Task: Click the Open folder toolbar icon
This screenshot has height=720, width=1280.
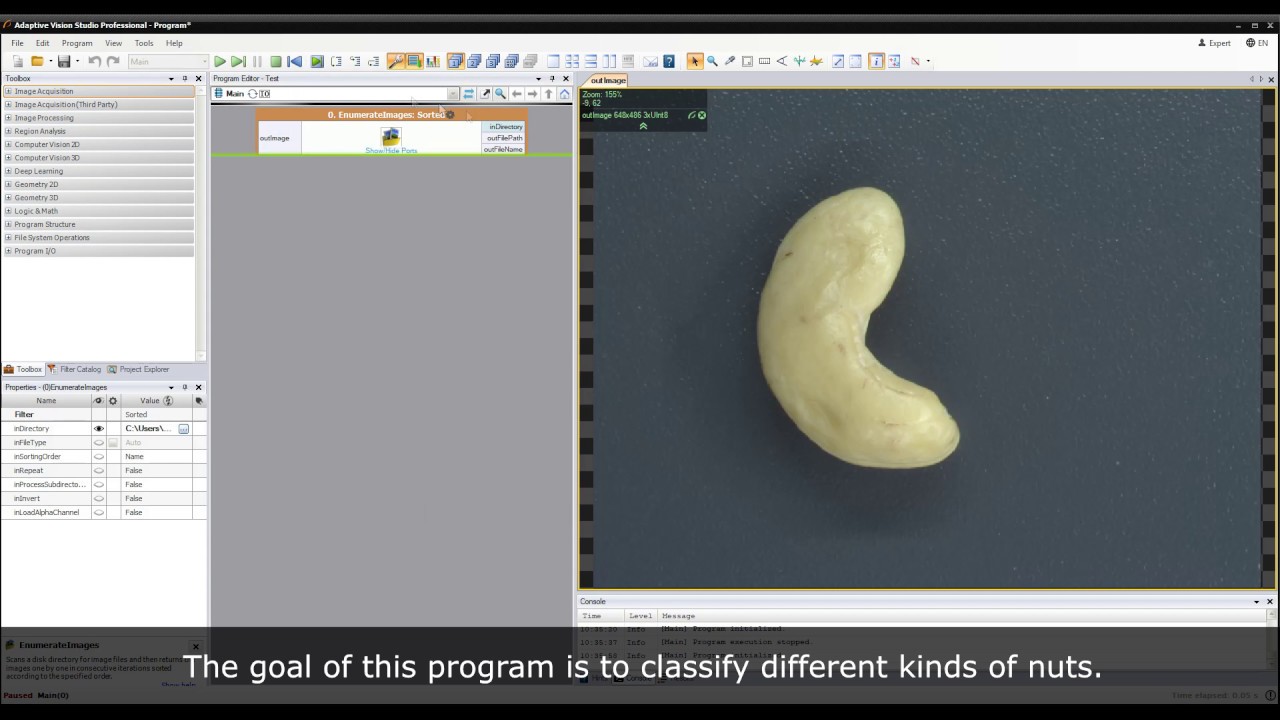Action: (x=37, y=61)
